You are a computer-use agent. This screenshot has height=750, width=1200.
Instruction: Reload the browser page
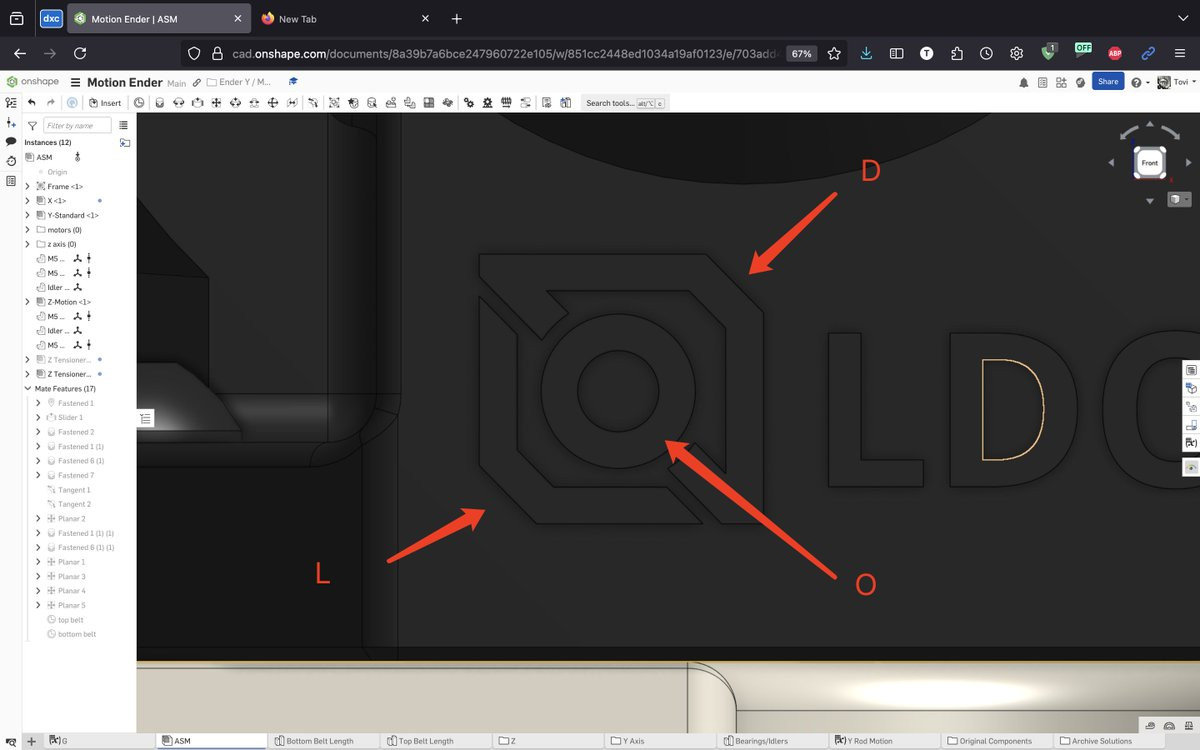[80, 53]
